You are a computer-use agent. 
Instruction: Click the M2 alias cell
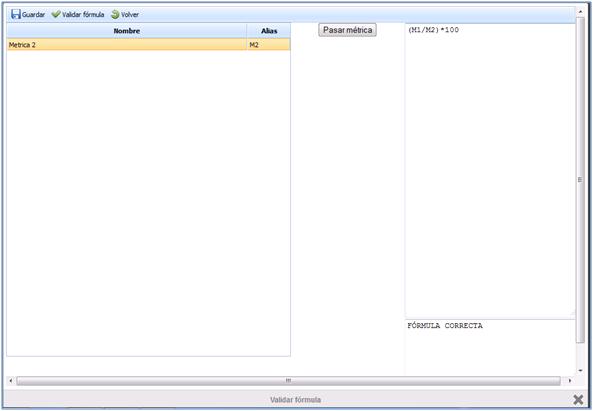[x=269, y=45]
